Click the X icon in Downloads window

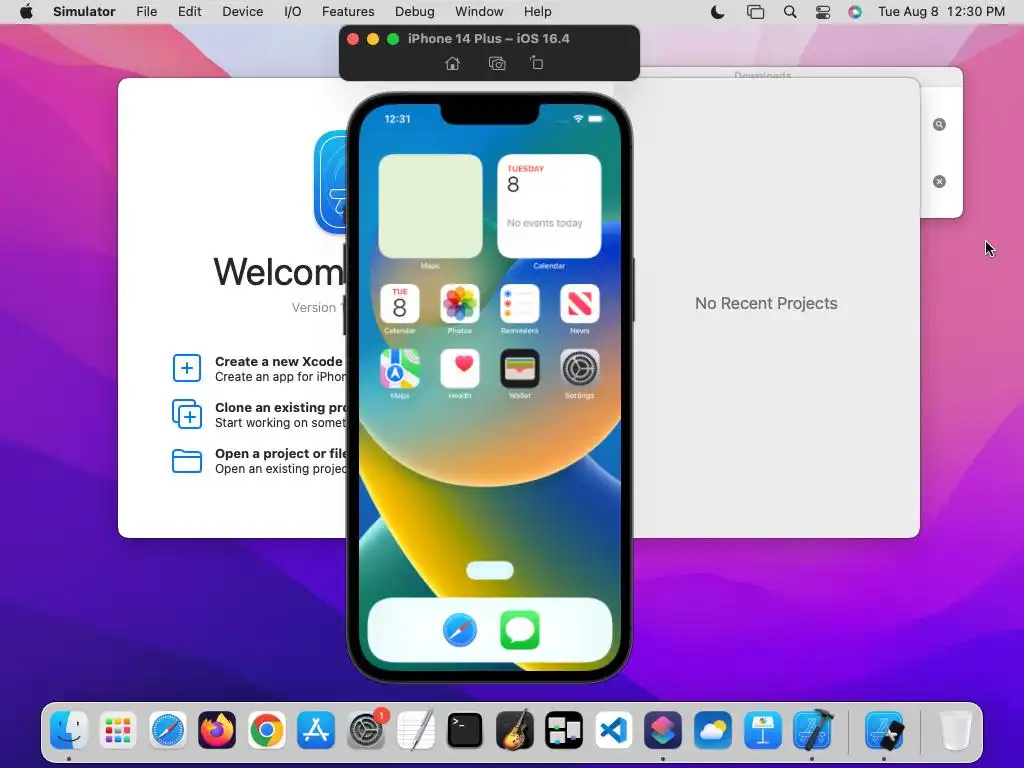[939, 182]
